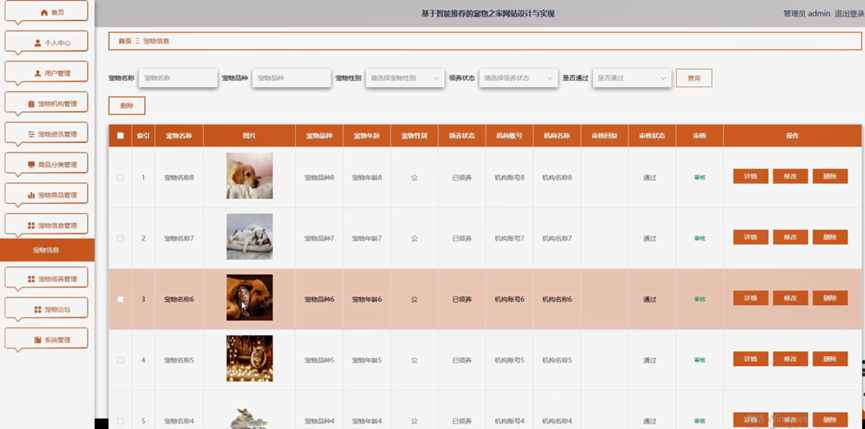Click 删除 for row 宠物名称5
Screen dimensions: 865x429
coord(830,359)
